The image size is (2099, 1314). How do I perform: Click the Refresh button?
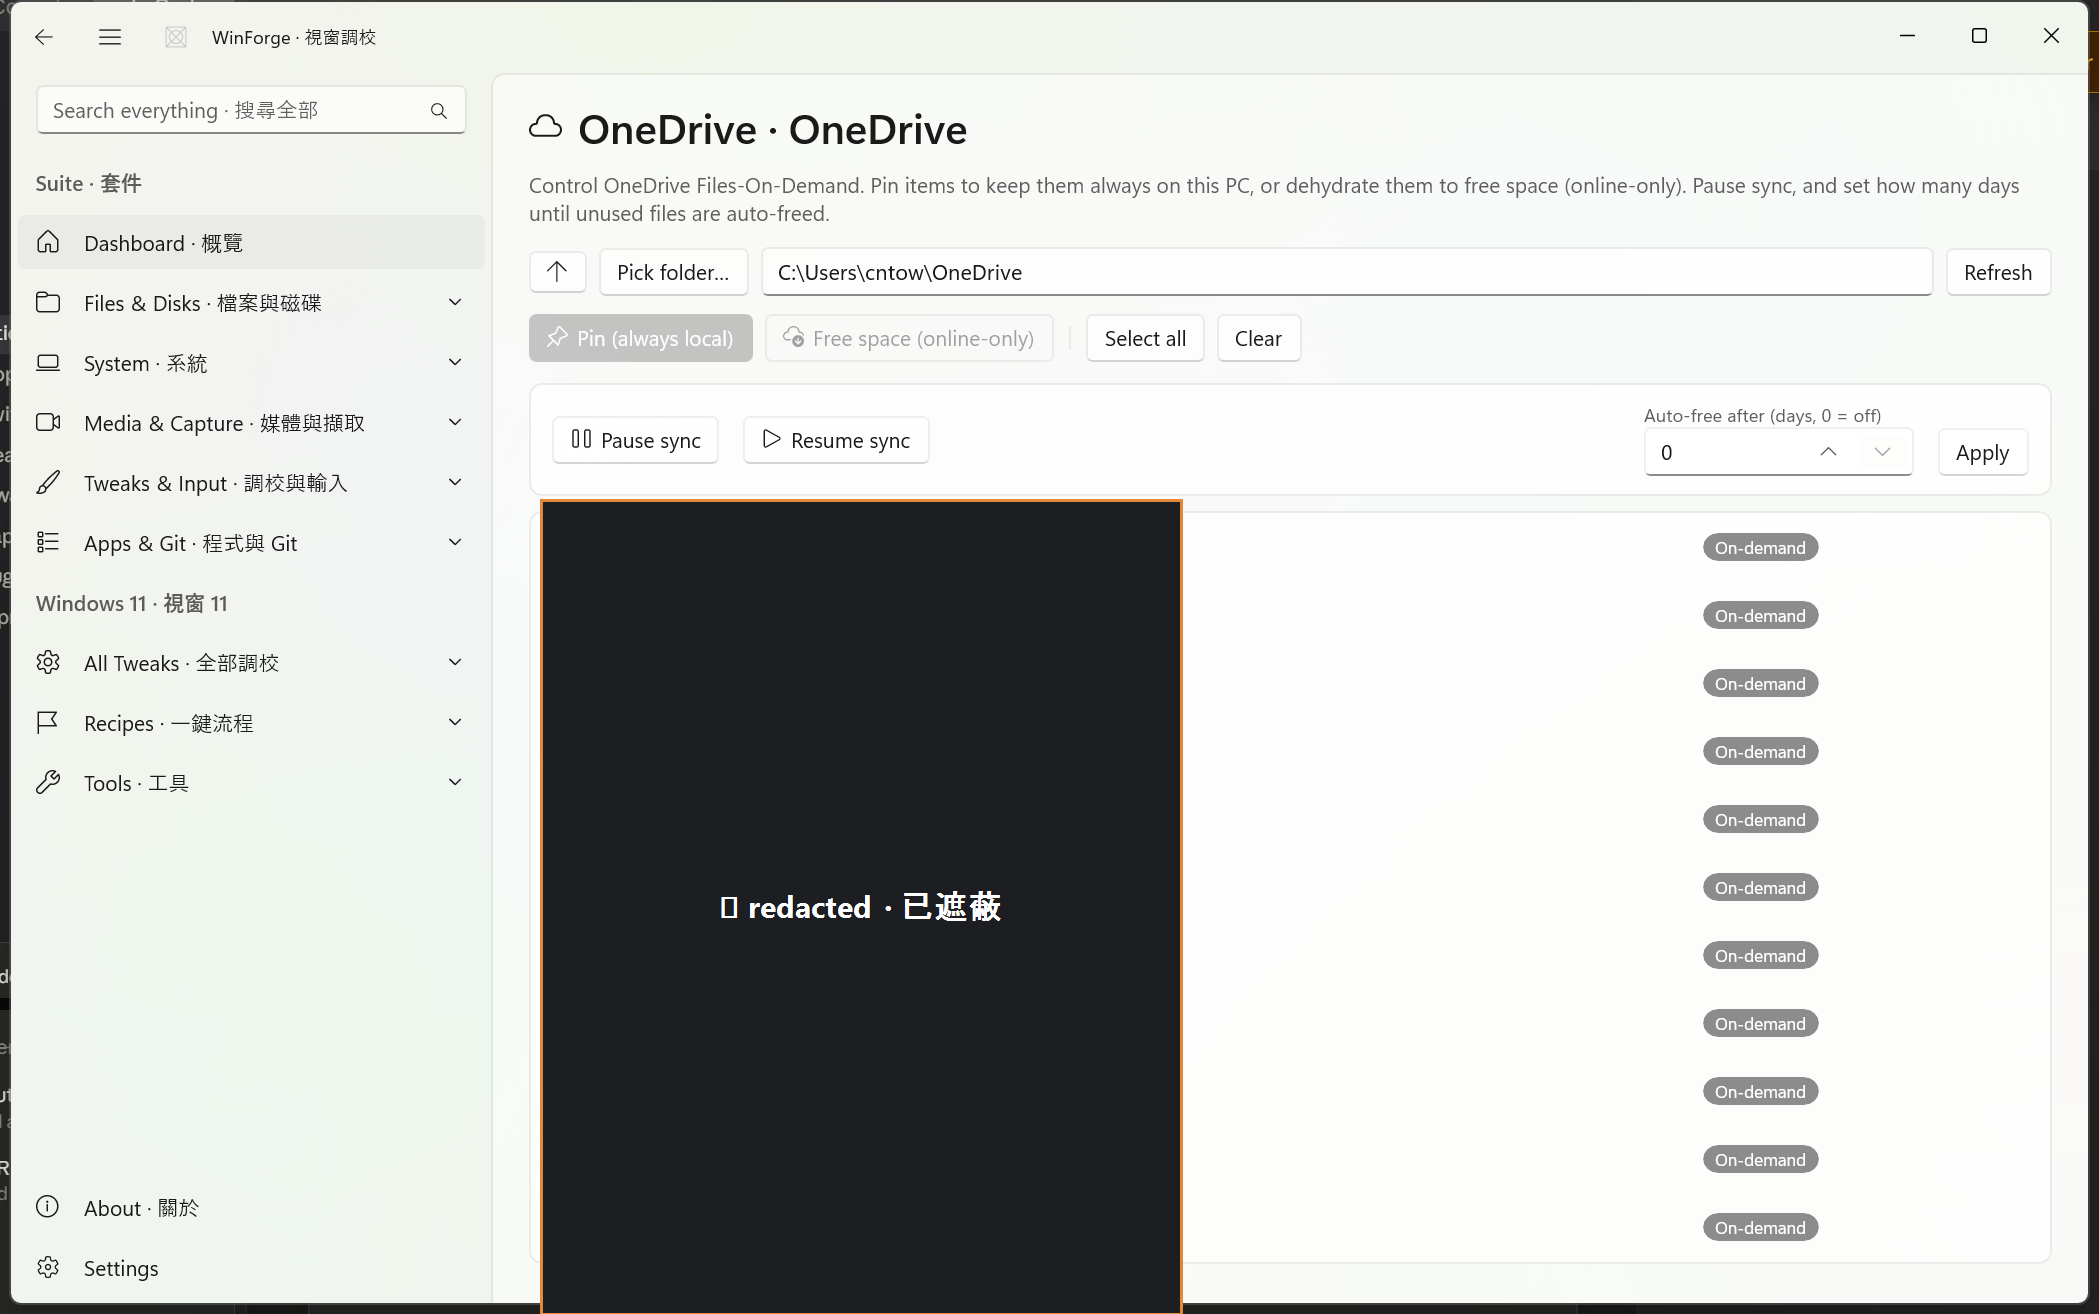(1997, 272)
